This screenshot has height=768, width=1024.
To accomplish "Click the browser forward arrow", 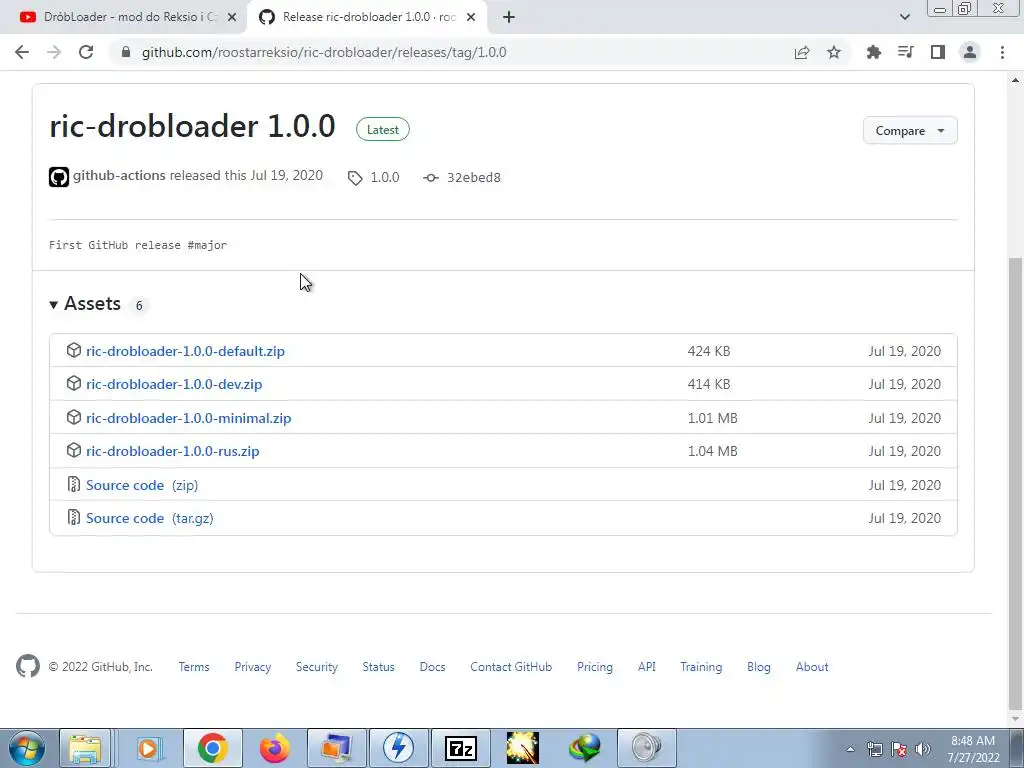I will point(54,52).
